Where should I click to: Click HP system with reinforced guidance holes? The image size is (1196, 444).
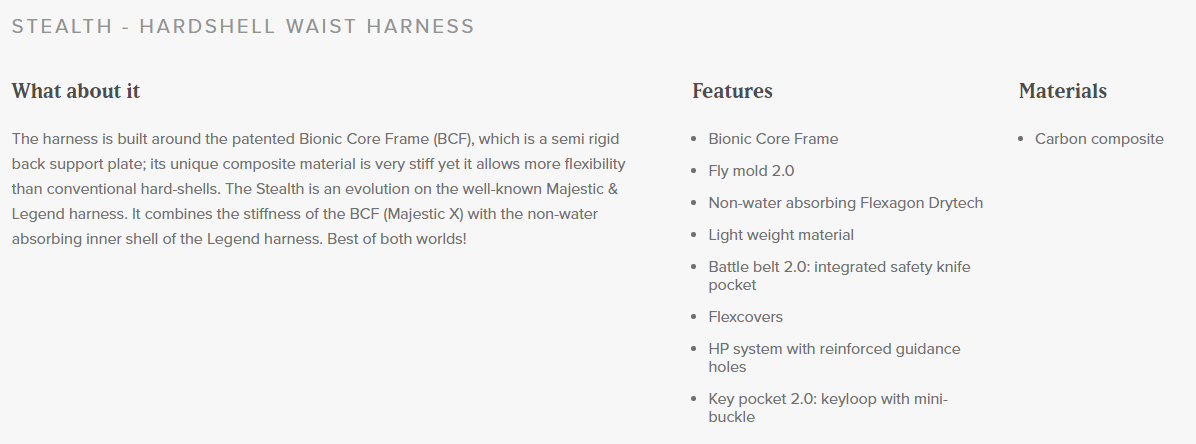point(834,358)
